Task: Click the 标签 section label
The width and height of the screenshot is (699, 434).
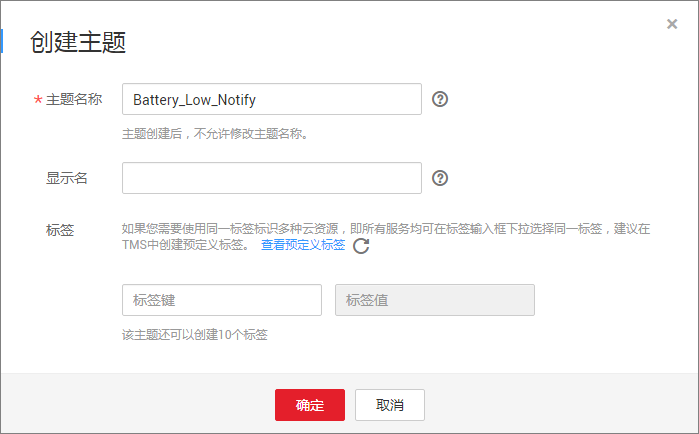Action: point(60,230)
